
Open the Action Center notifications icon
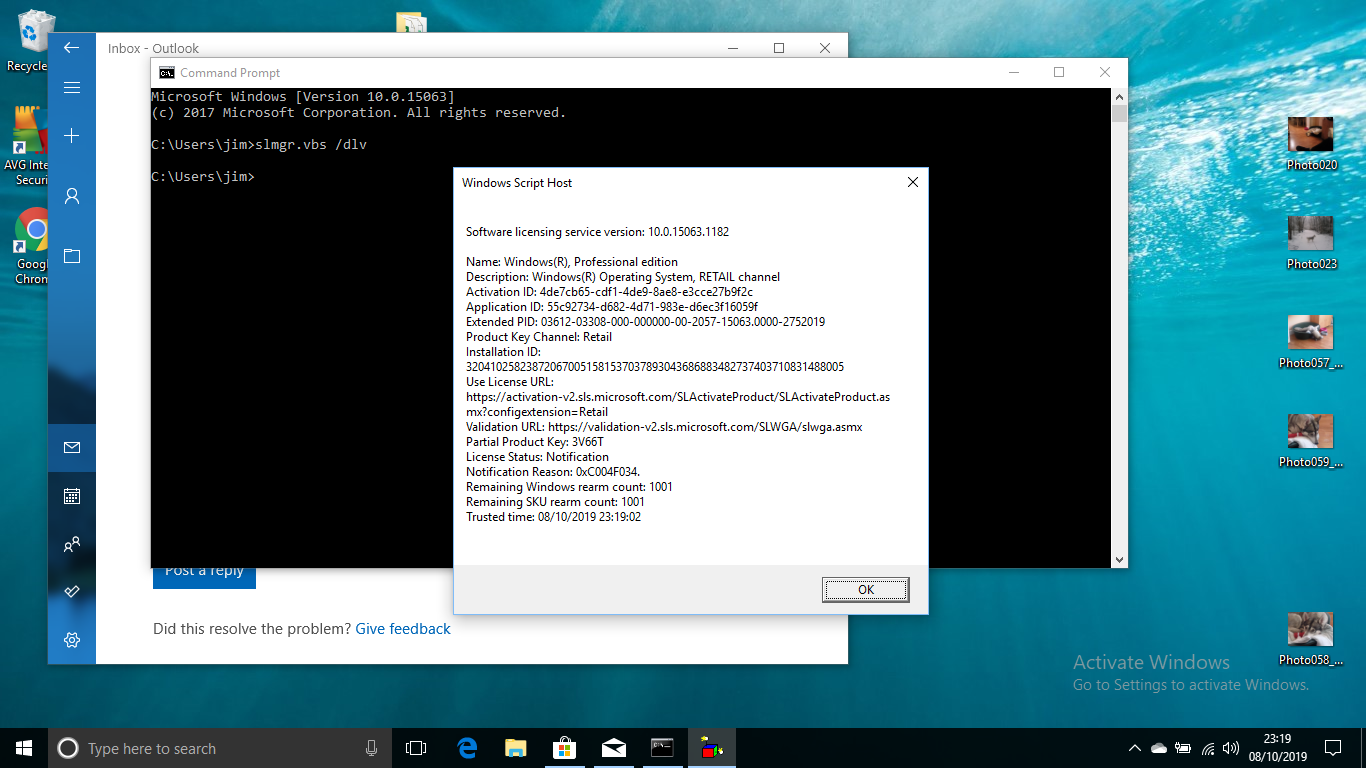(x=1333, y=748)
